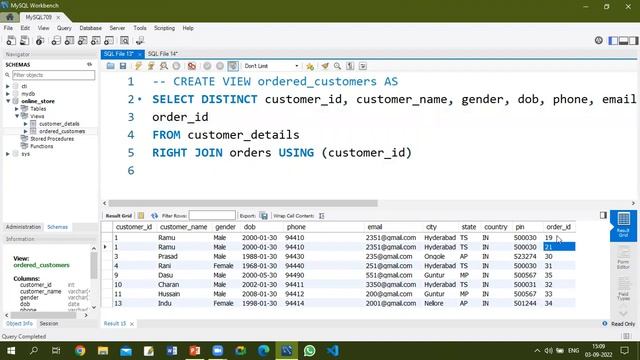Open a script file in the editor

click(x=111, y=66)
